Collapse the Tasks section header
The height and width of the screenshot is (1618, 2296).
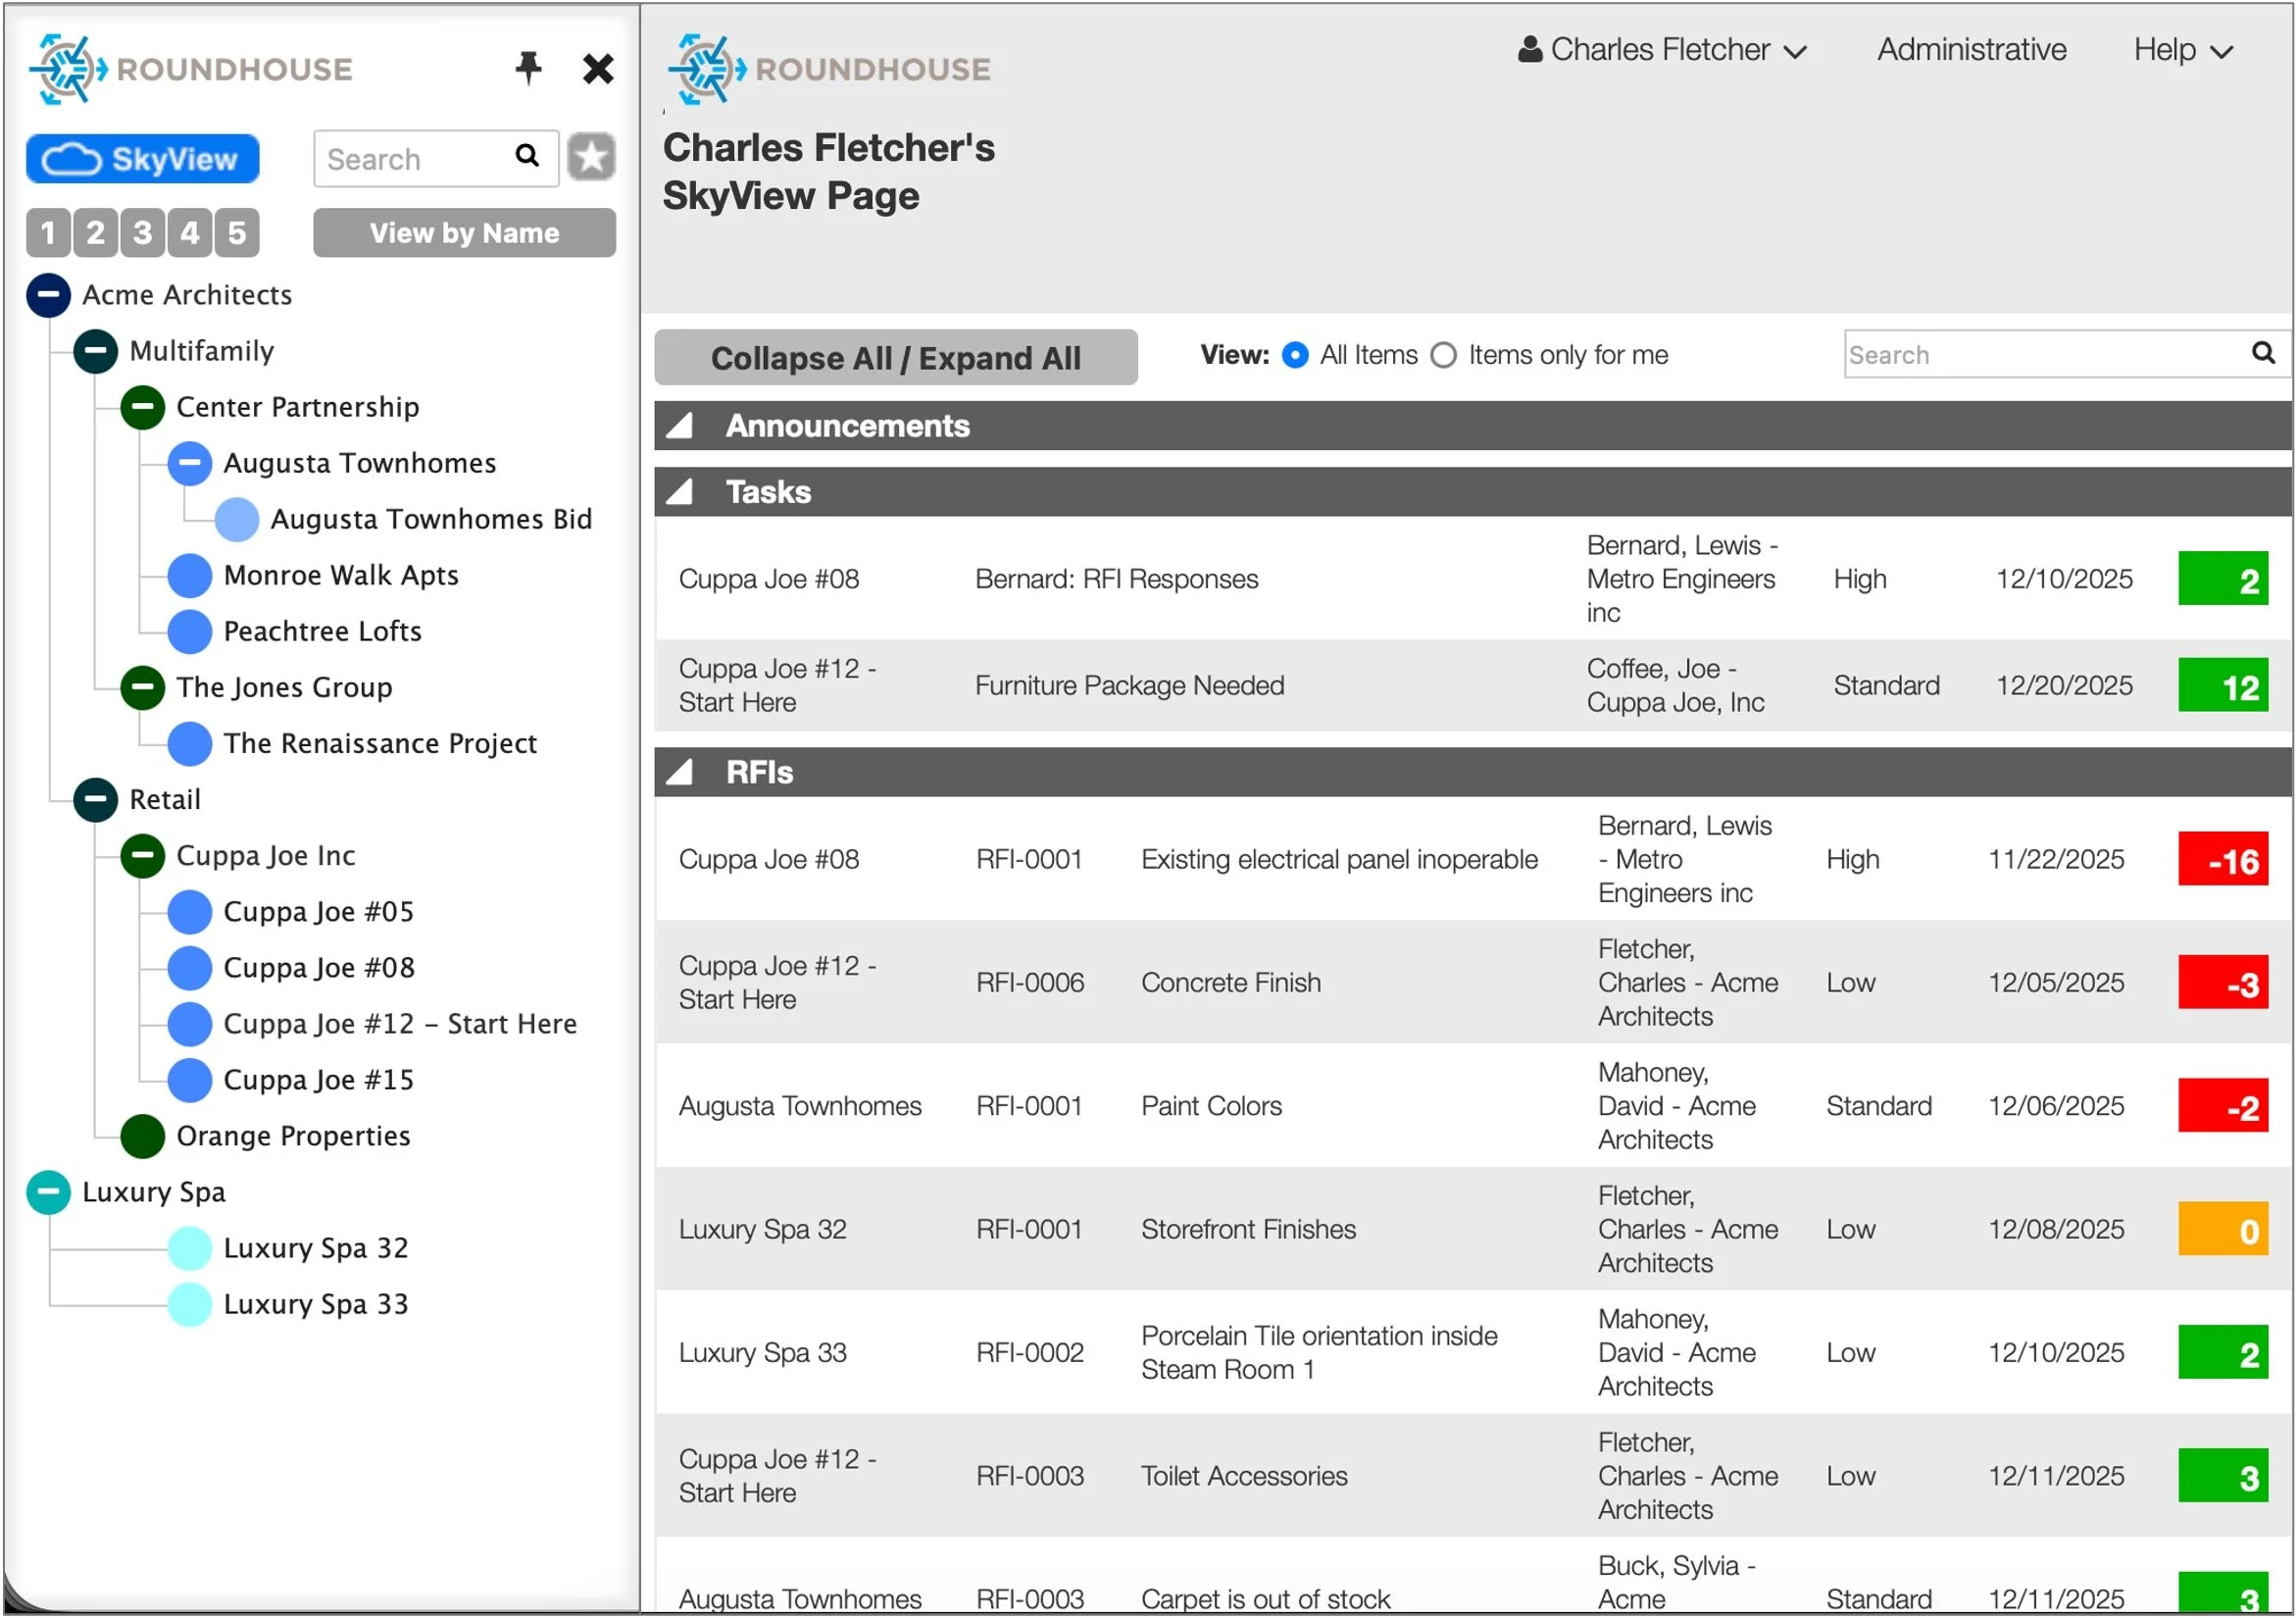point(681,492)
